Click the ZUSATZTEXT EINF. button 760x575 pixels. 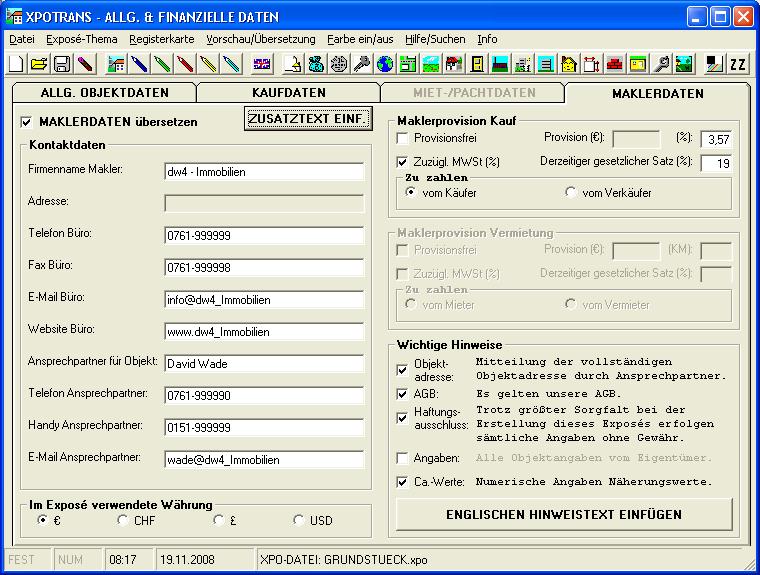coord(308,119)
